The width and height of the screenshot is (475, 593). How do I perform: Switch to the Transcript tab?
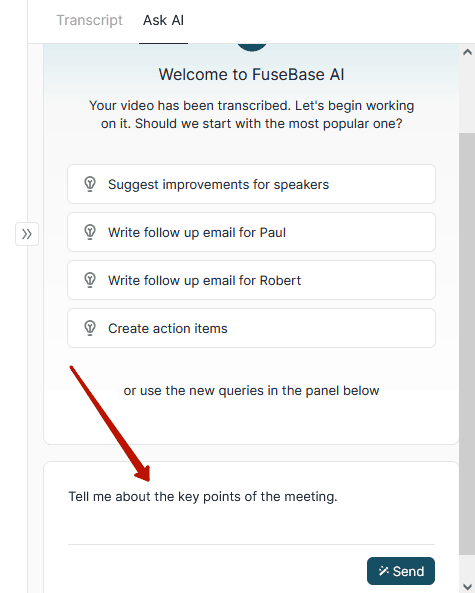pos(89,20)
